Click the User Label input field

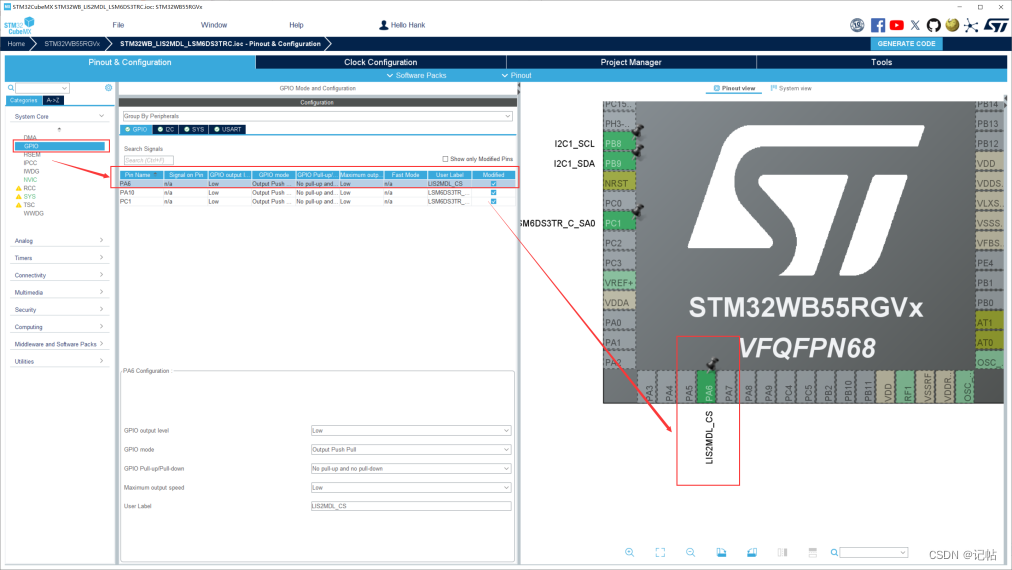pos(411,506)
